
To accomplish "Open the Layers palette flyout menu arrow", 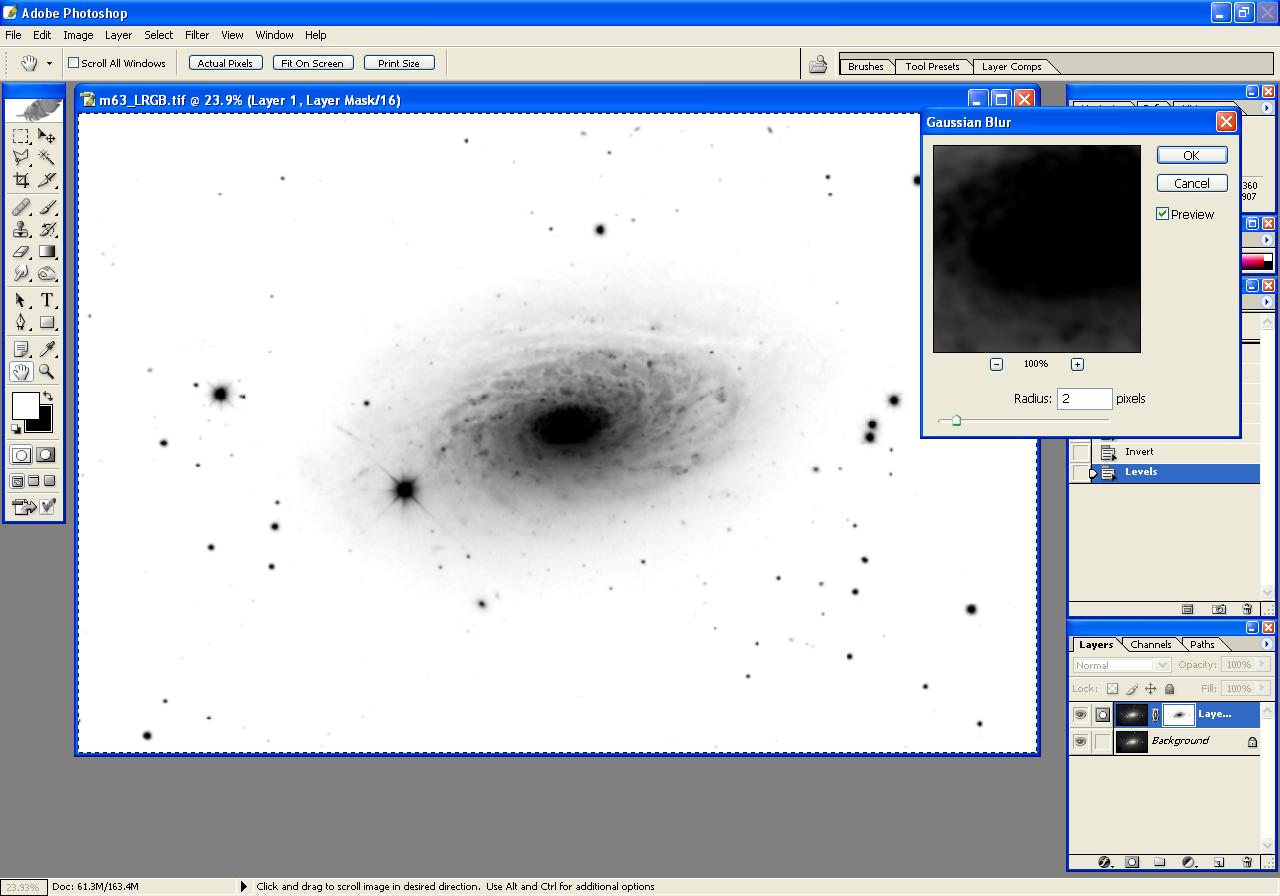I will tap(1267, 644).
